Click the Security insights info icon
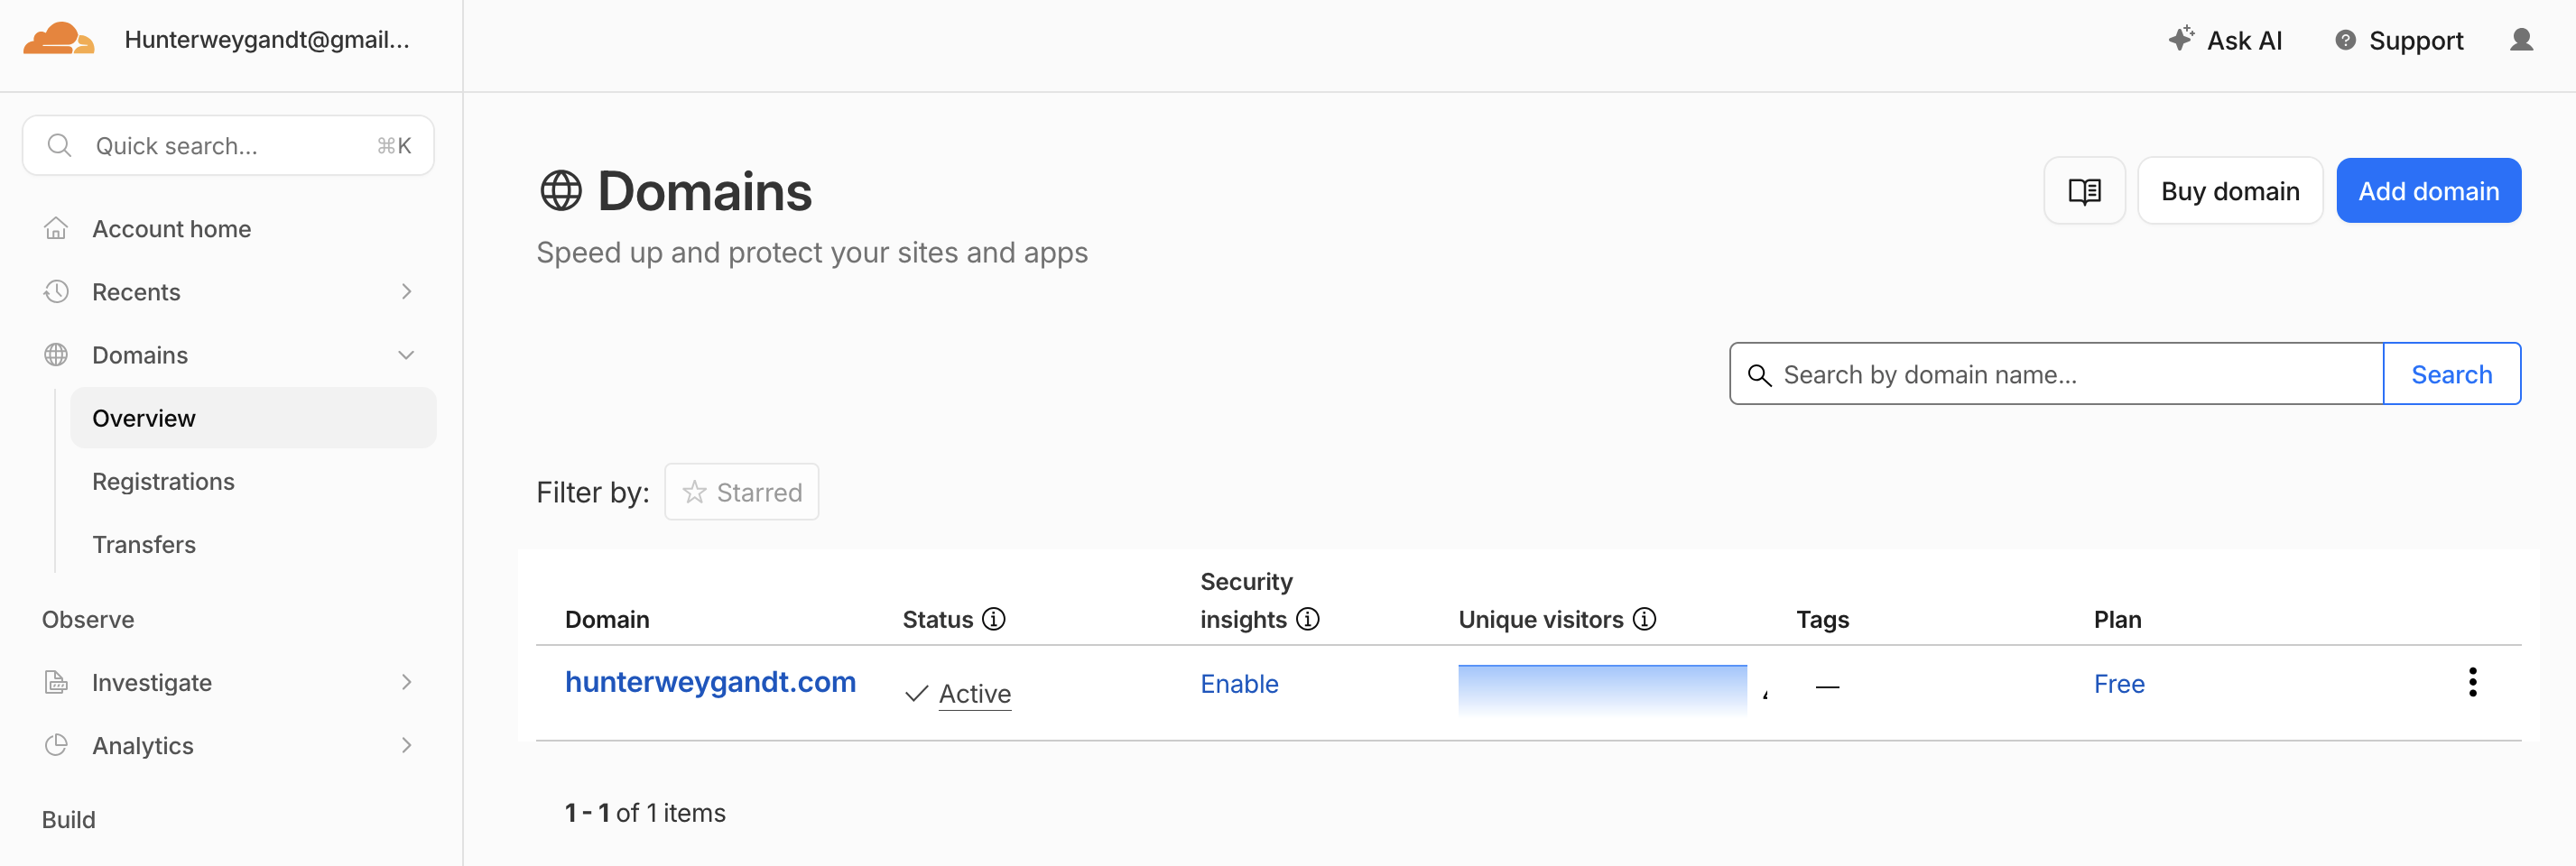This screenshot has width=2576, height=866. (1307, 619)
